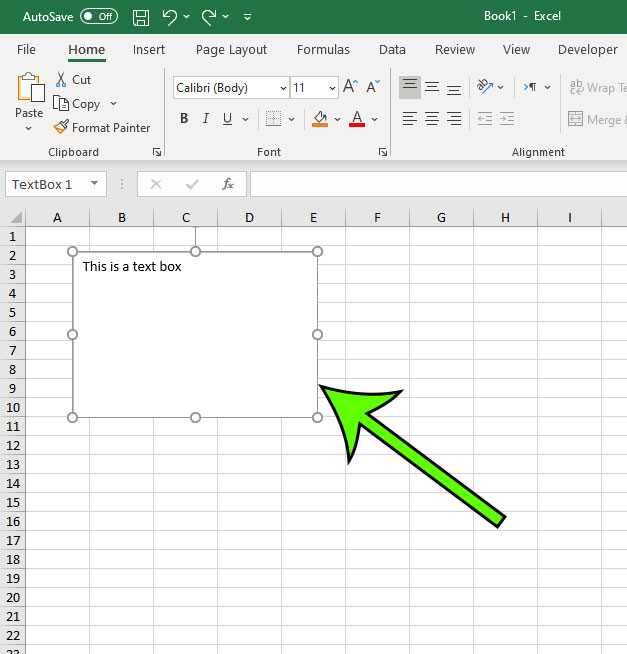Image resolution: width=627 pixels, height=654 pixels.
Task: Click the Wrap Text button
Action: coord(598,88)
